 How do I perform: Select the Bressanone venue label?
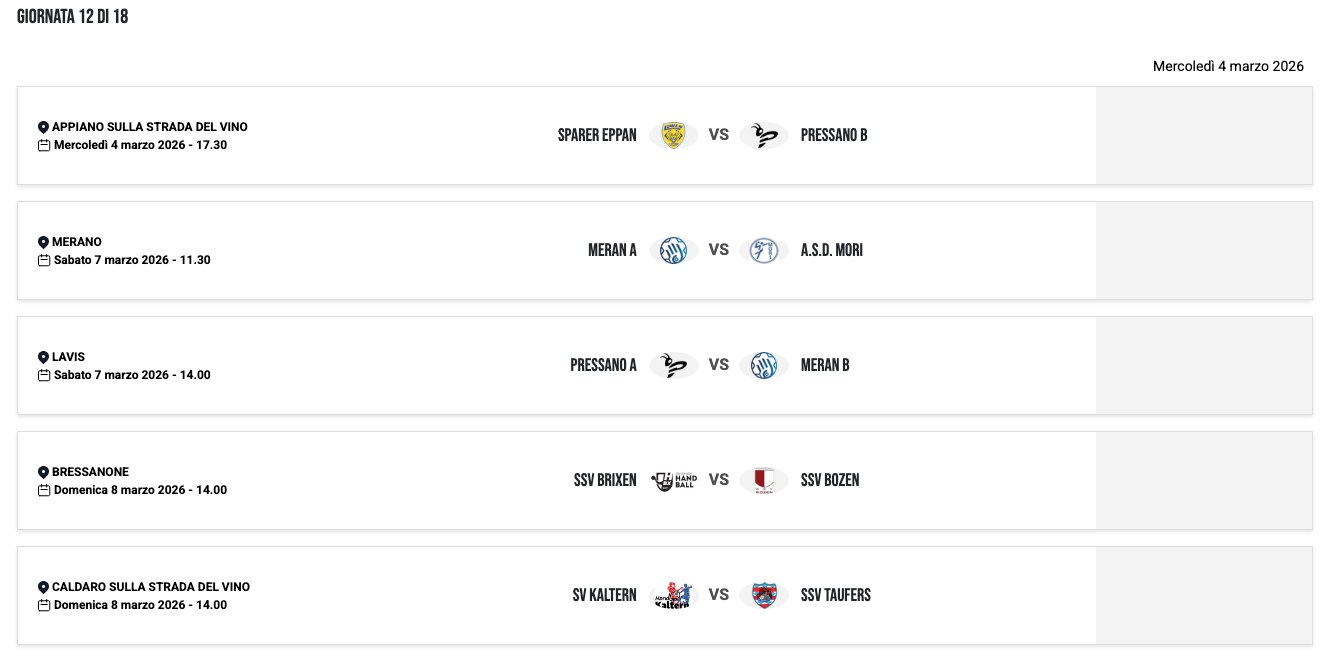[90, 472]
